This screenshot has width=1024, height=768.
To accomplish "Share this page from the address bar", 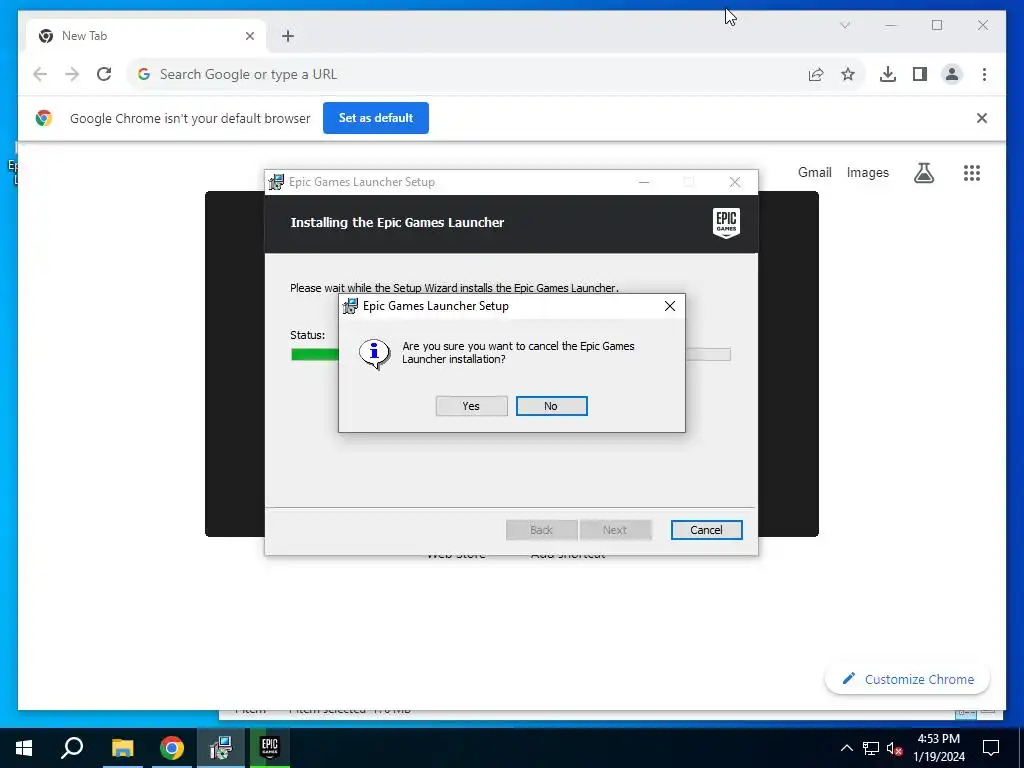I will coord(816,74).
